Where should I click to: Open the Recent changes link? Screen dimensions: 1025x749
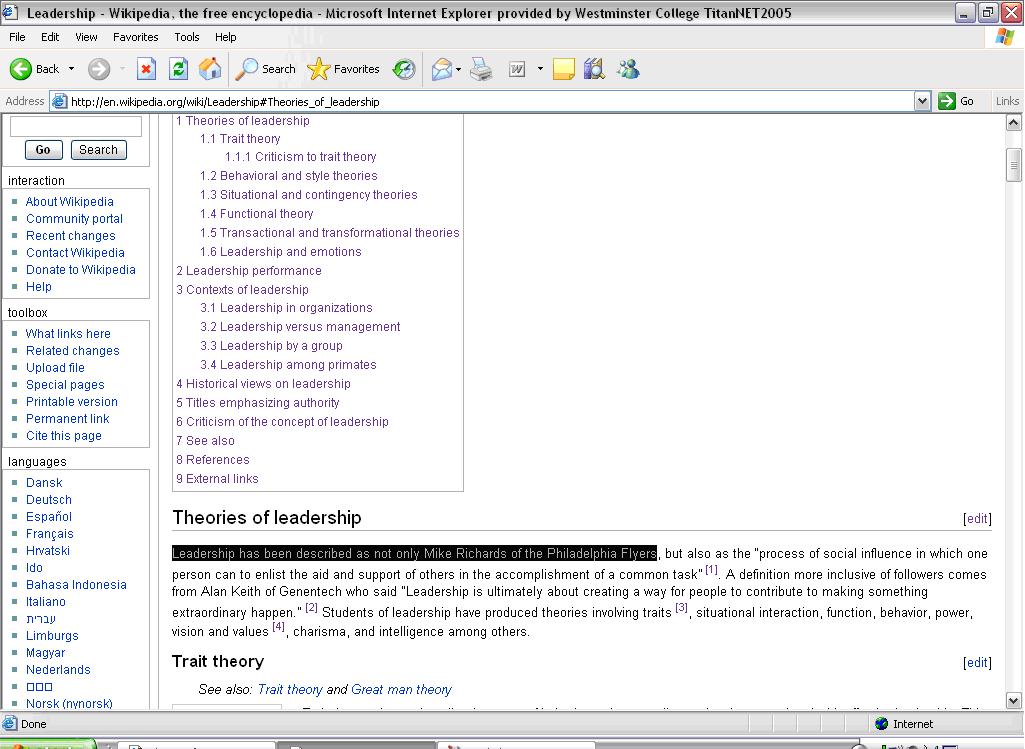click(71, 236)
